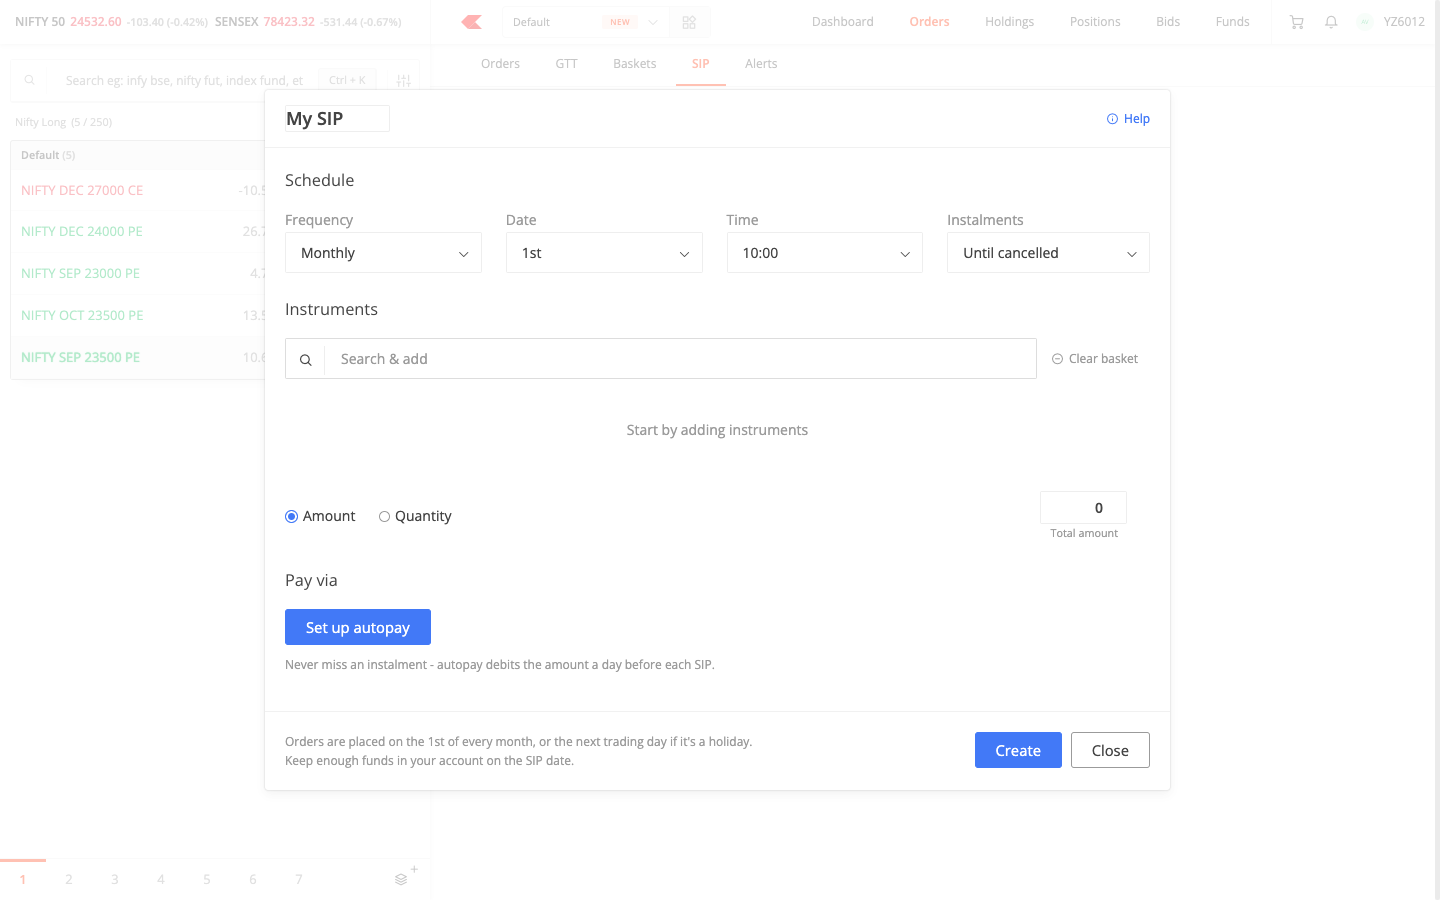
Task: Open the Time 10:00 dropdown
Action: [825, 253]
